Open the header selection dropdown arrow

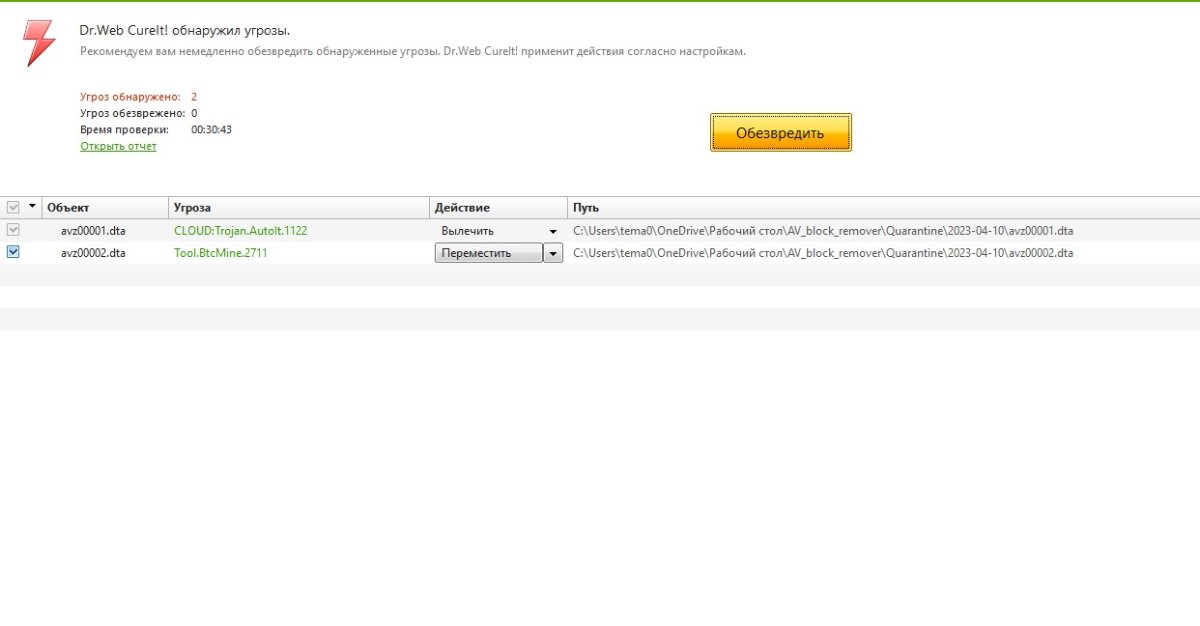coord(33,207)
